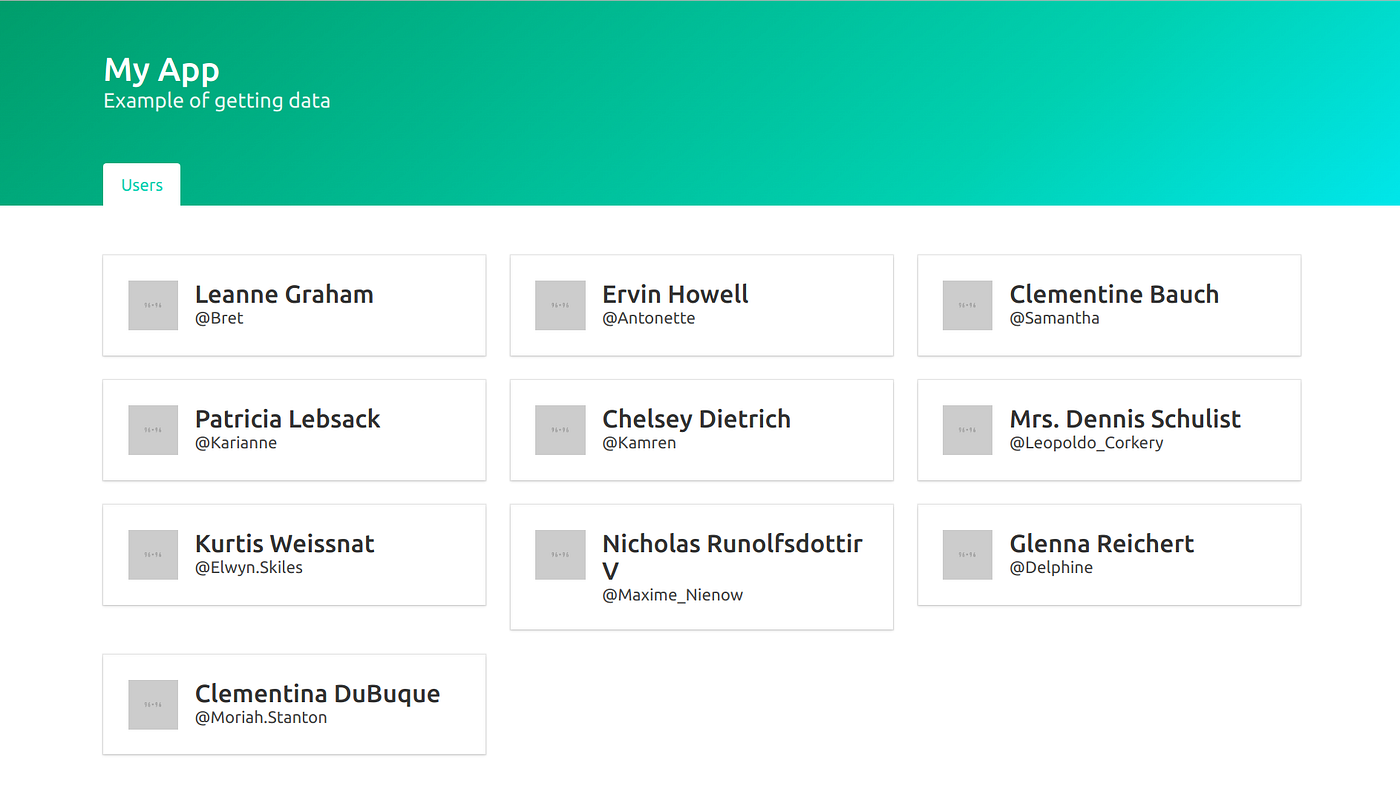Click Mrs. Dennis Schulist's avatar thumbnail
Image resolution: width=1400 pixels, height=812 pixels.
tap(968, 430)
